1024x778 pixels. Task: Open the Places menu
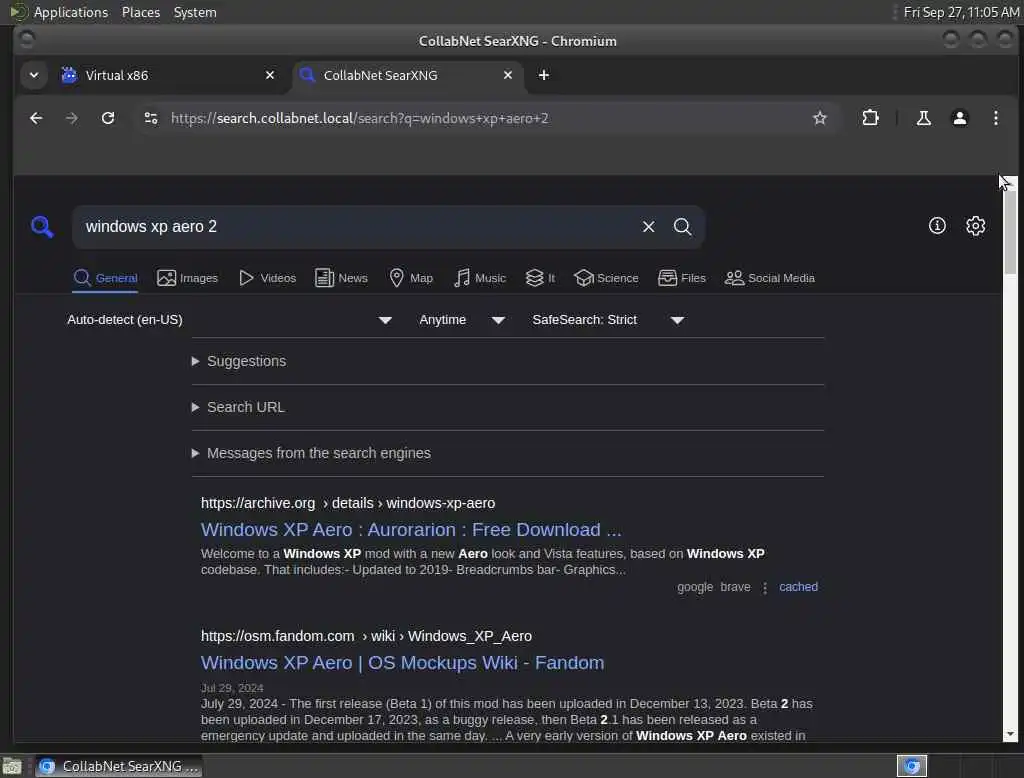(141, 12)
